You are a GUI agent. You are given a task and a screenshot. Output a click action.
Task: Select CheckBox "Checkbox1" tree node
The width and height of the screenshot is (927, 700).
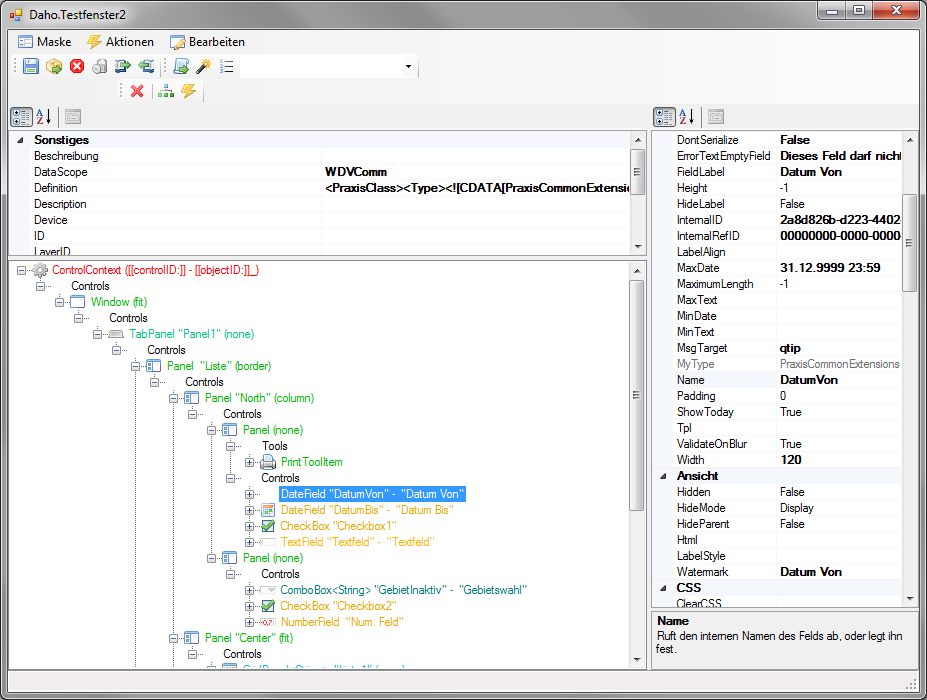point(338,526)
